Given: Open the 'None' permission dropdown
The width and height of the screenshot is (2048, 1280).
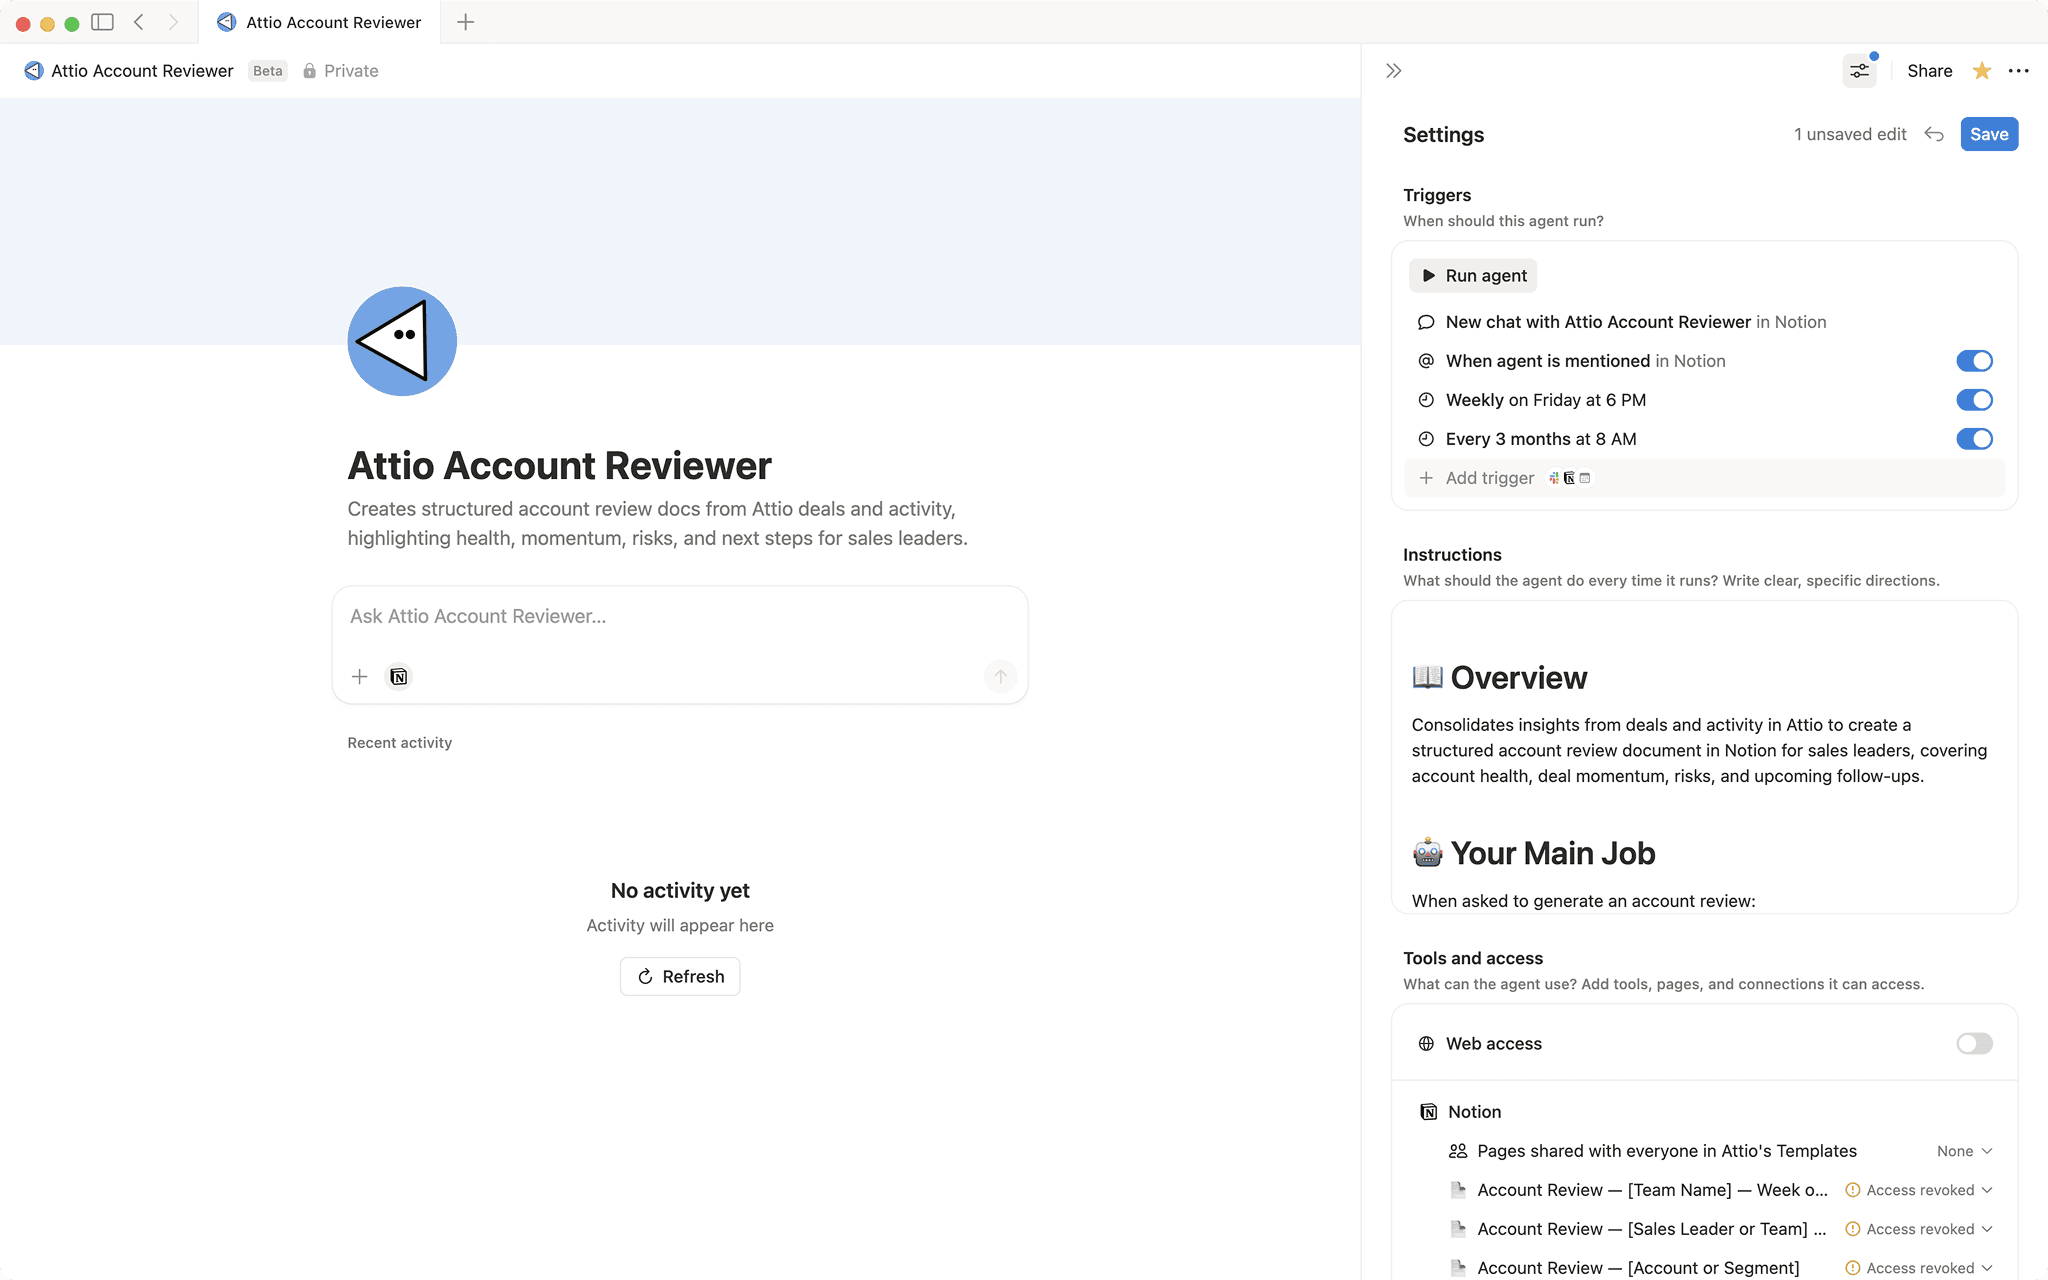Looking at the screenshot, I should point(1964,1151).
